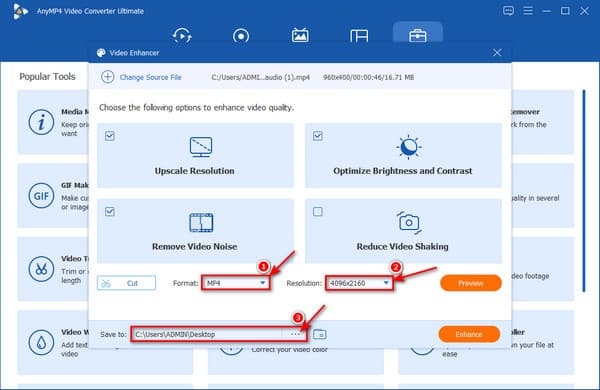600x390 pixels.
Task: Click the Media Metadata info icon
Action: coord(41,122)
